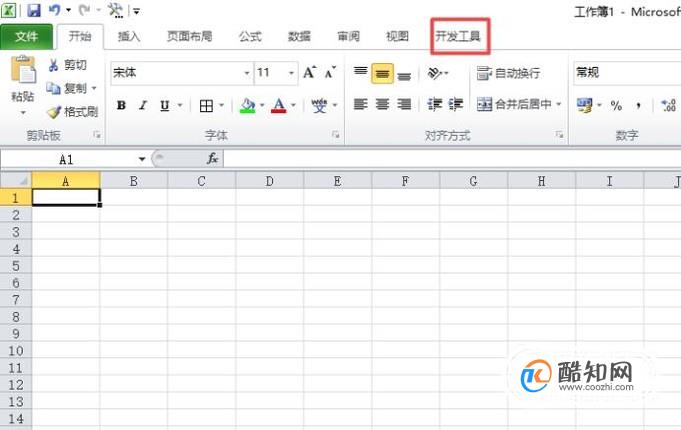Select bottom align icon
The image size is (681, 430).
point(404,74)
